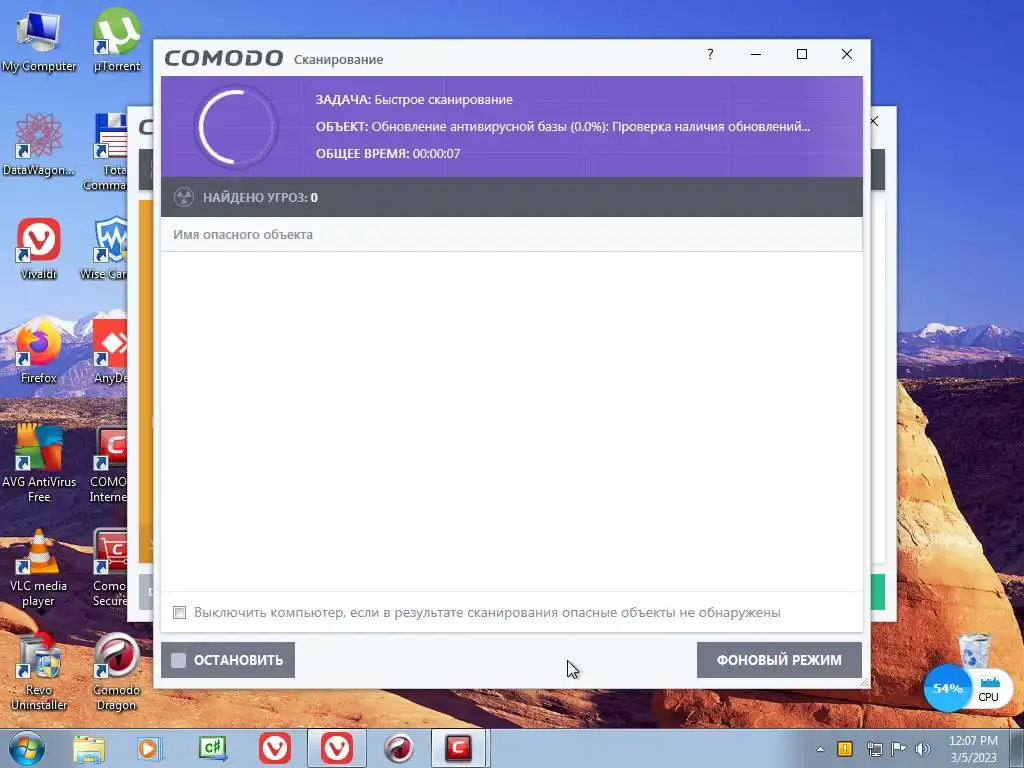1024x768 pixels.
Task: Click the НАЙДЕНО УГРОЗ threat counter bar
Action: click(511, 197)
